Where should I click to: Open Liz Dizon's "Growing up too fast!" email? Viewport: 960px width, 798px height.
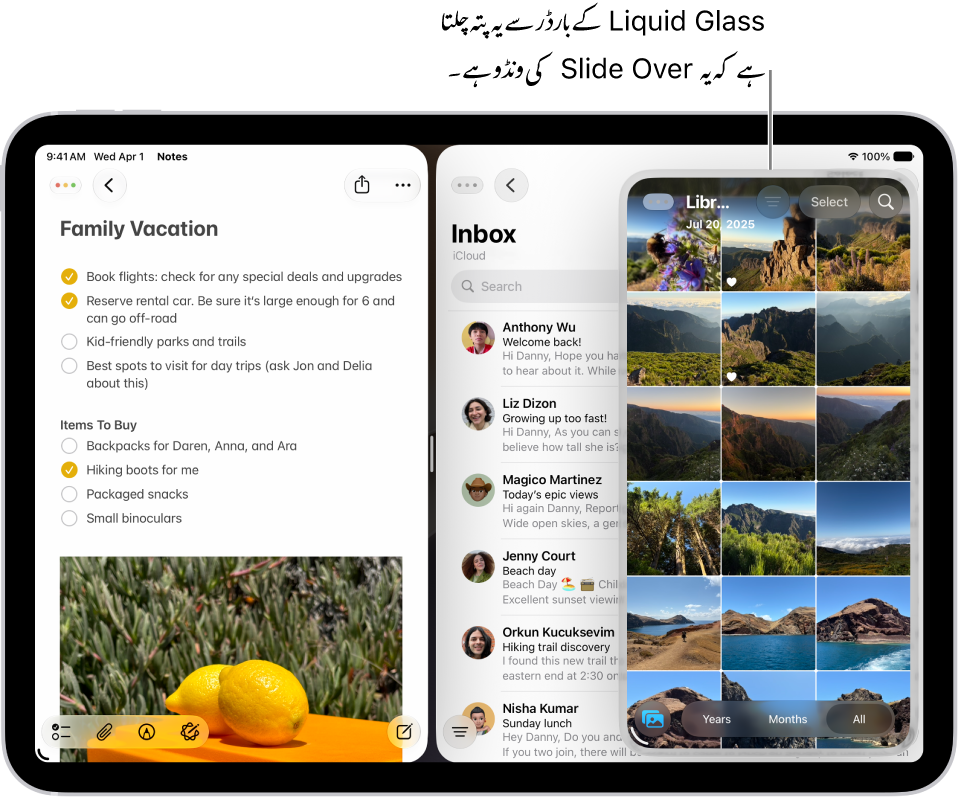point(539,424)
